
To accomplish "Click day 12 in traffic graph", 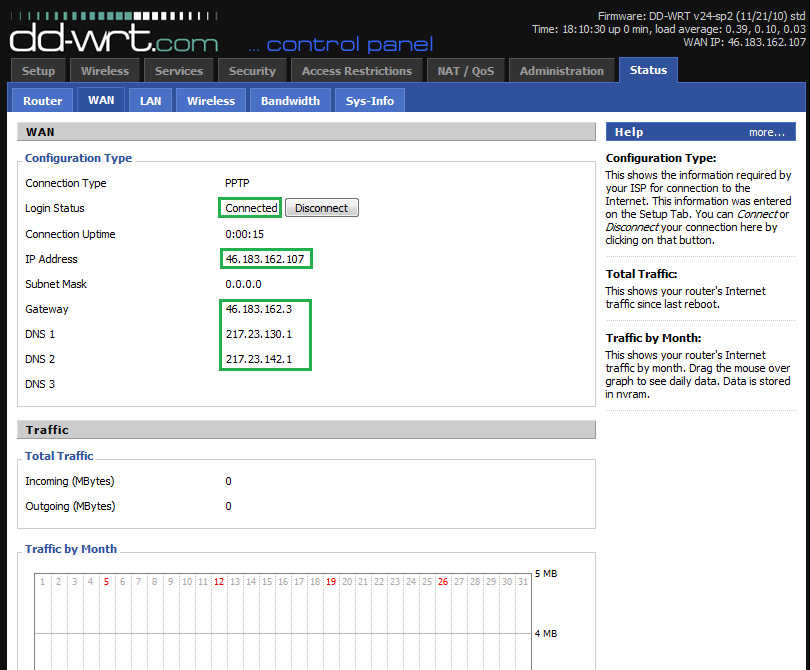I will coord(219,582).
